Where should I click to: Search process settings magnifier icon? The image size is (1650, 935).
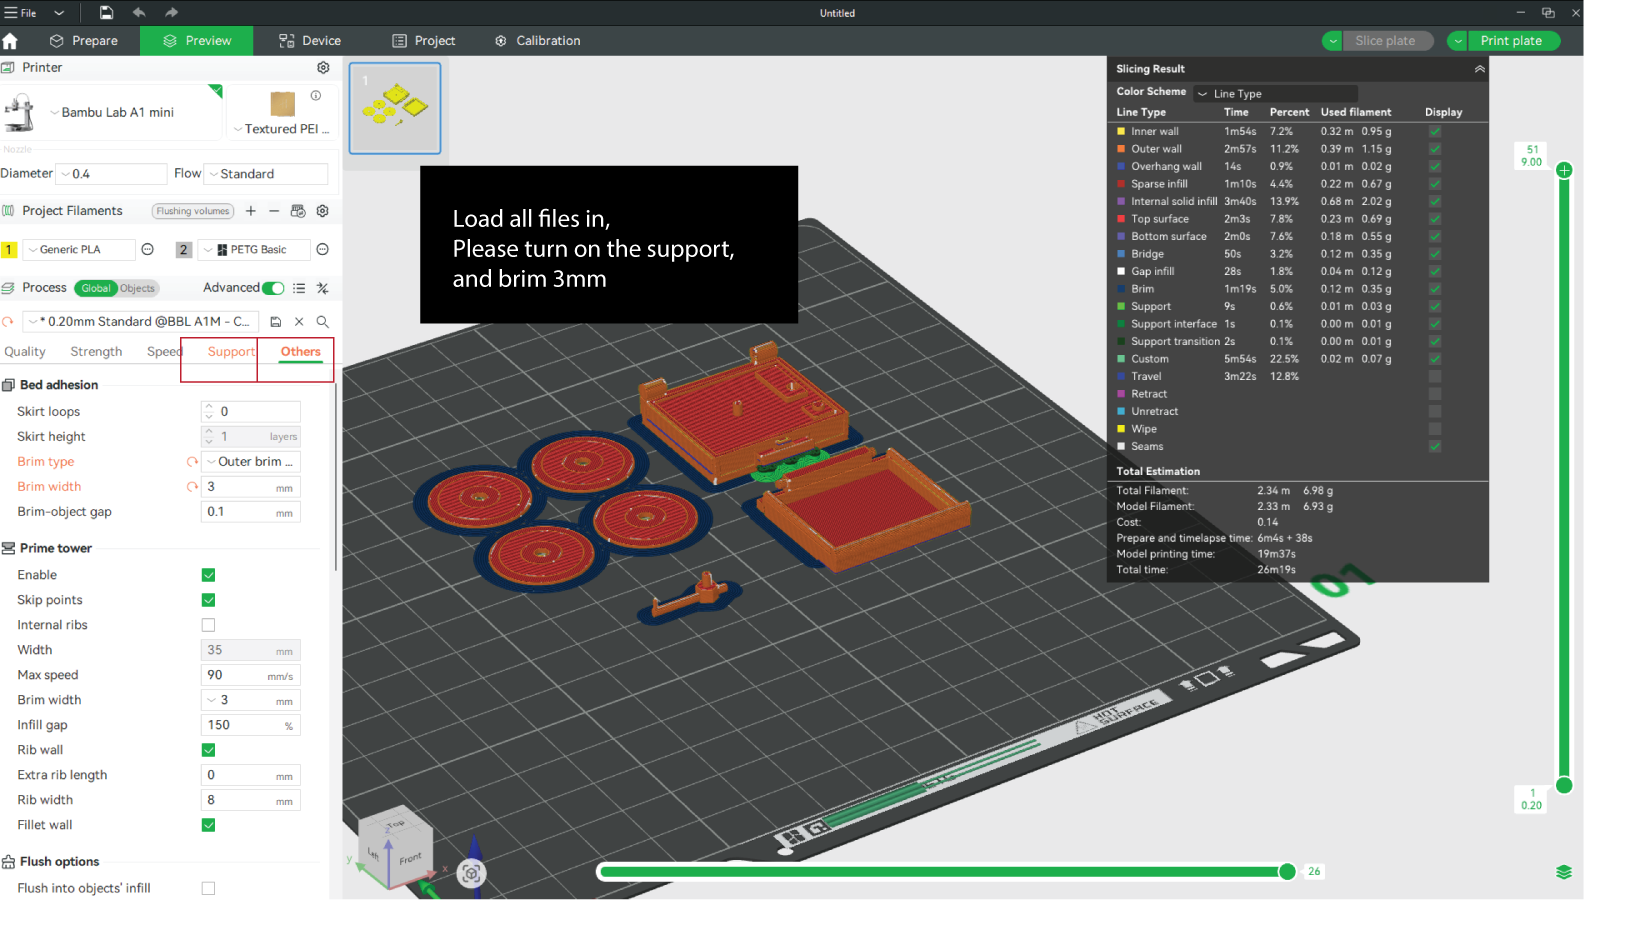pos(323,322)
